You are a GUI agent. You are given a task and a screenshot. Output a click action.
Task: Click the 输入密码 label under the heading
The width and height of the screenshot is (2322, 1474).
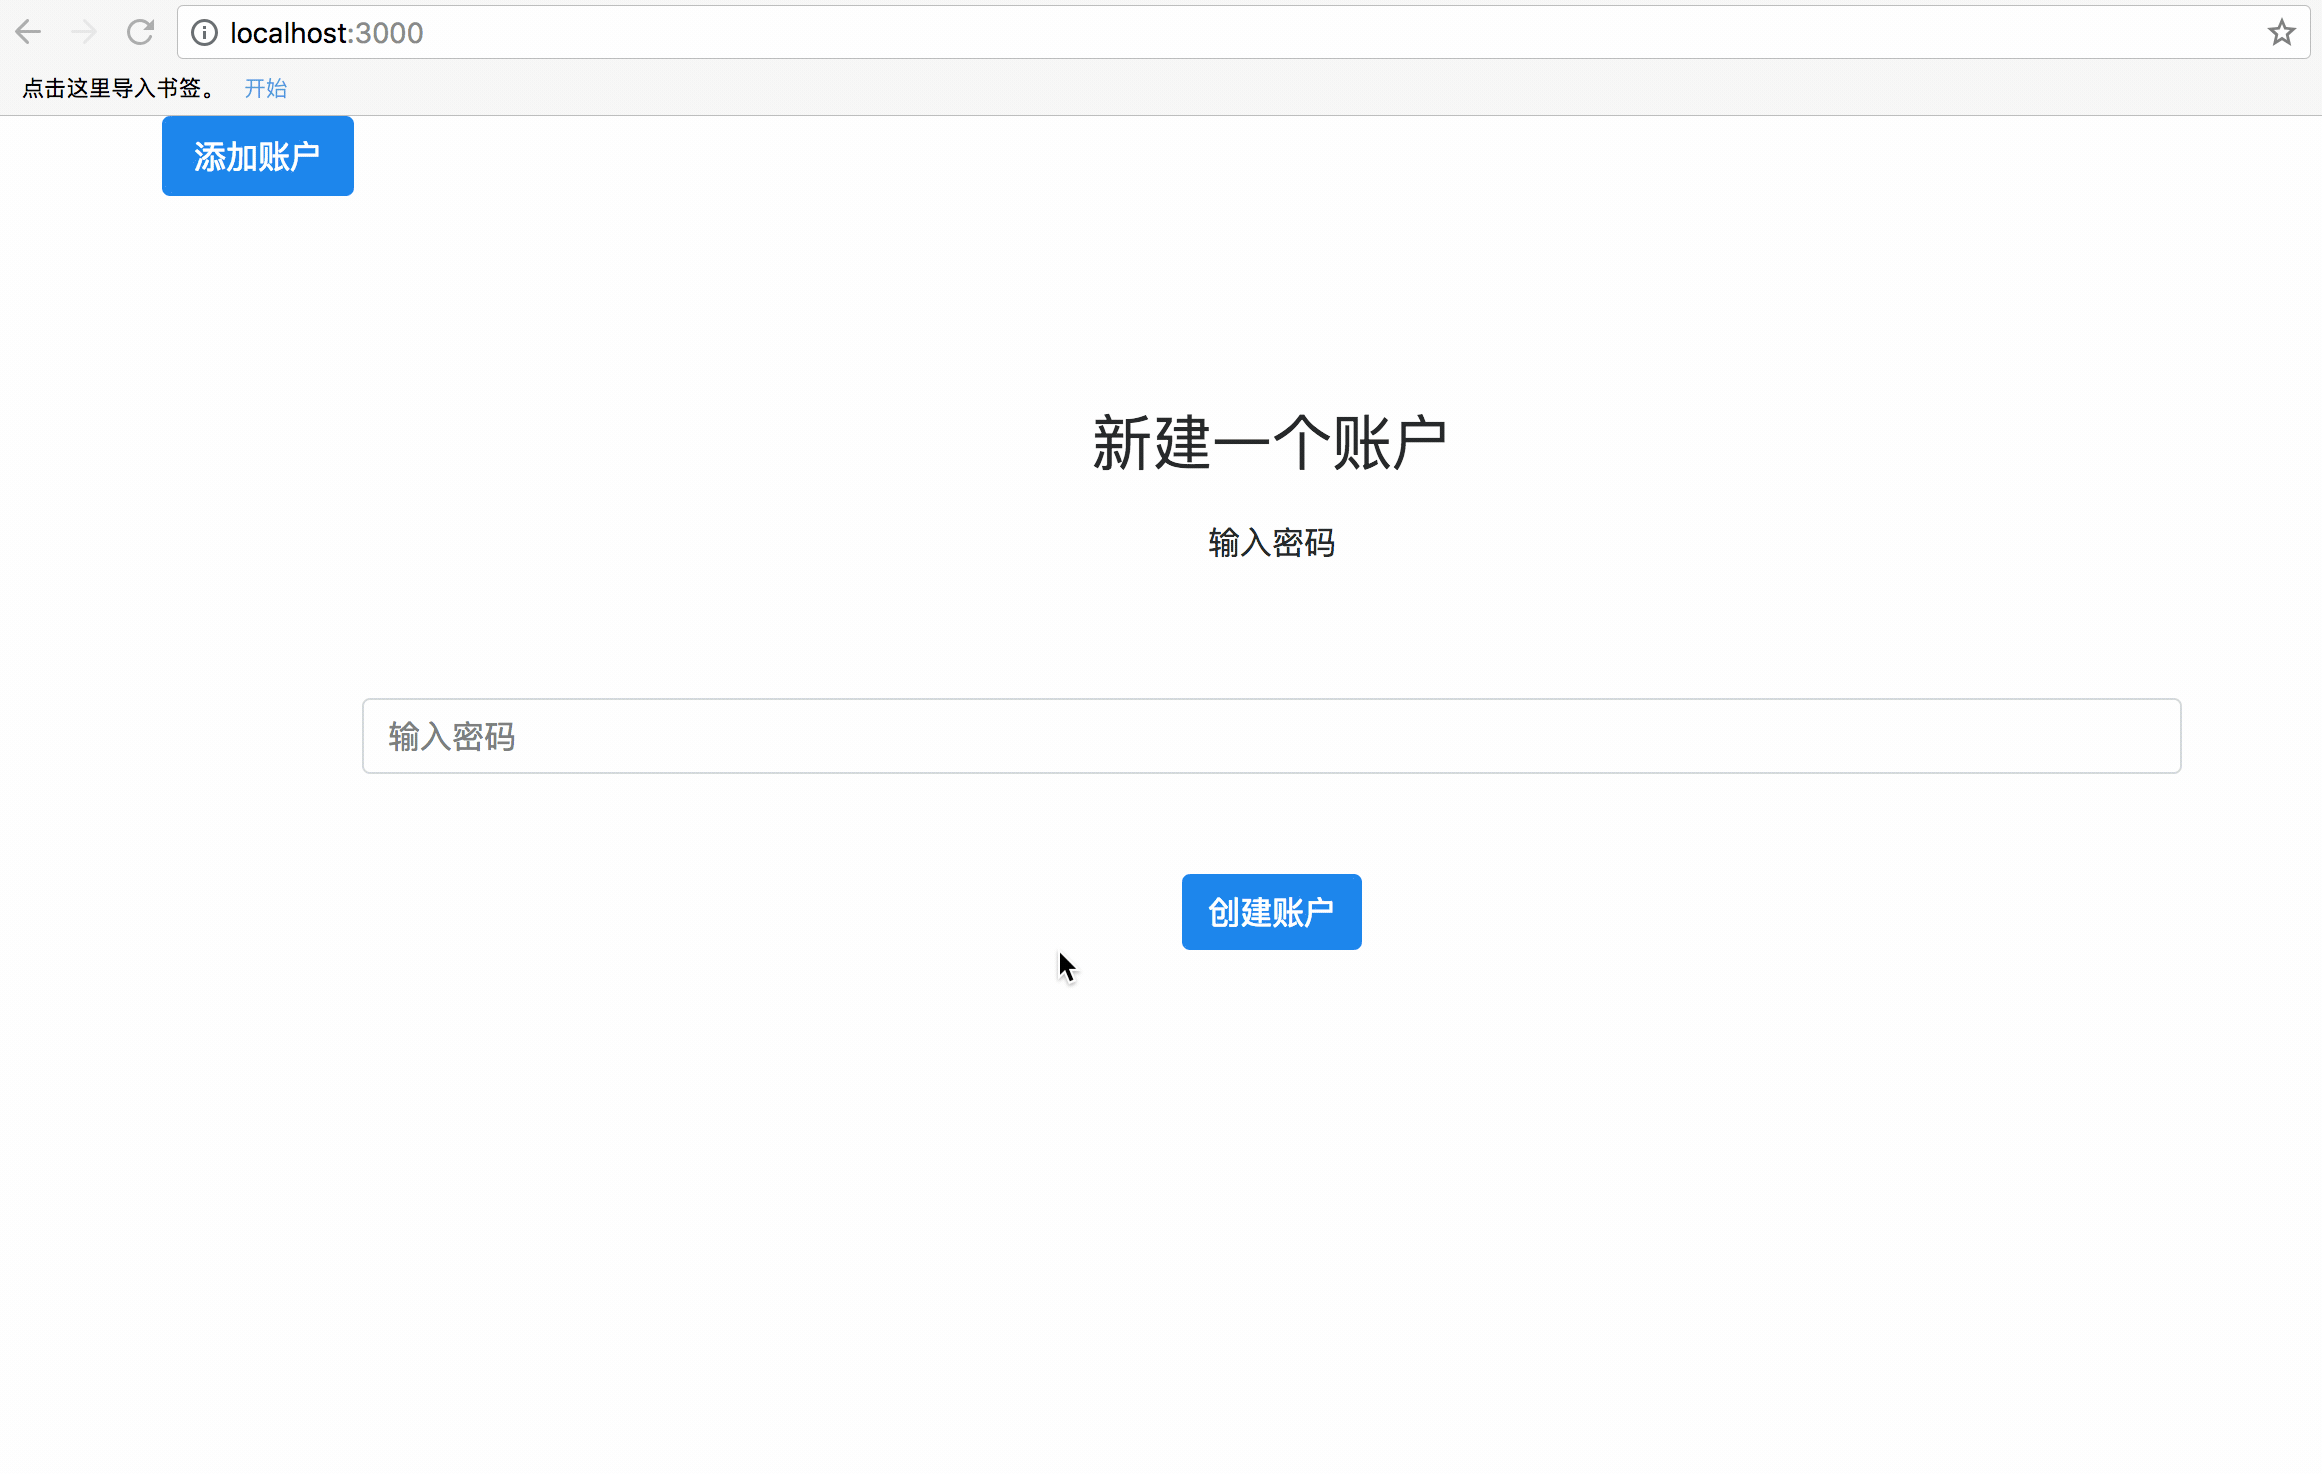pos(1271,543)
